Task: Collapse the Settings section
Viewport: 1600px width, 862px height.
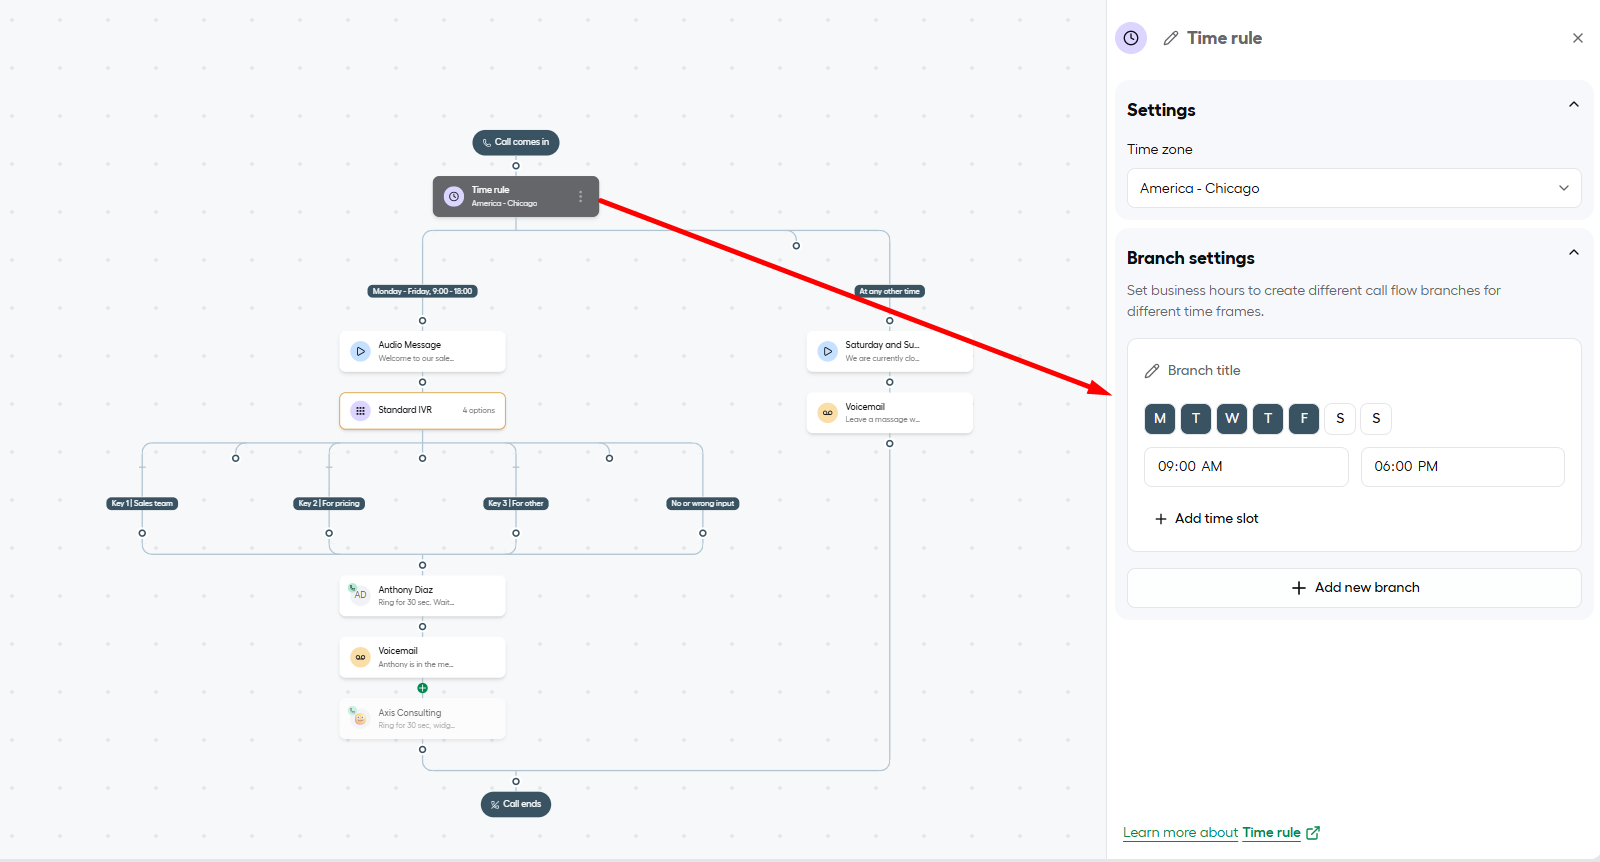Action: (x=1574, y=104)
